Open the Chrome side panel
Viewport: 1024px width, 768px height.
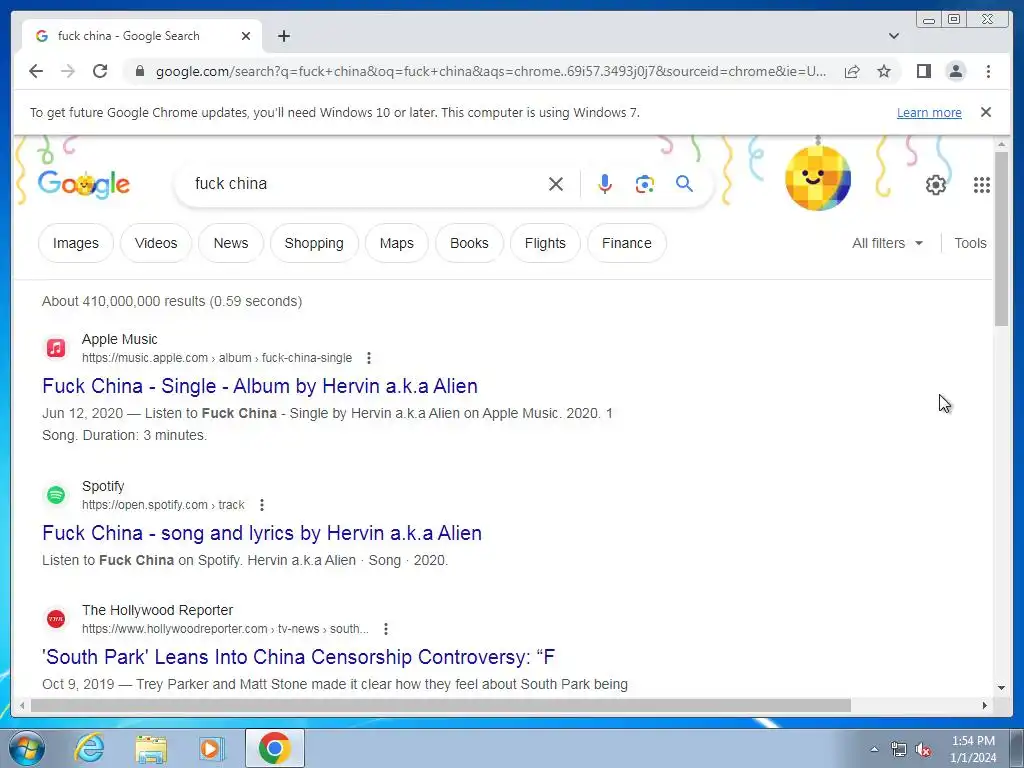[923, 71]
